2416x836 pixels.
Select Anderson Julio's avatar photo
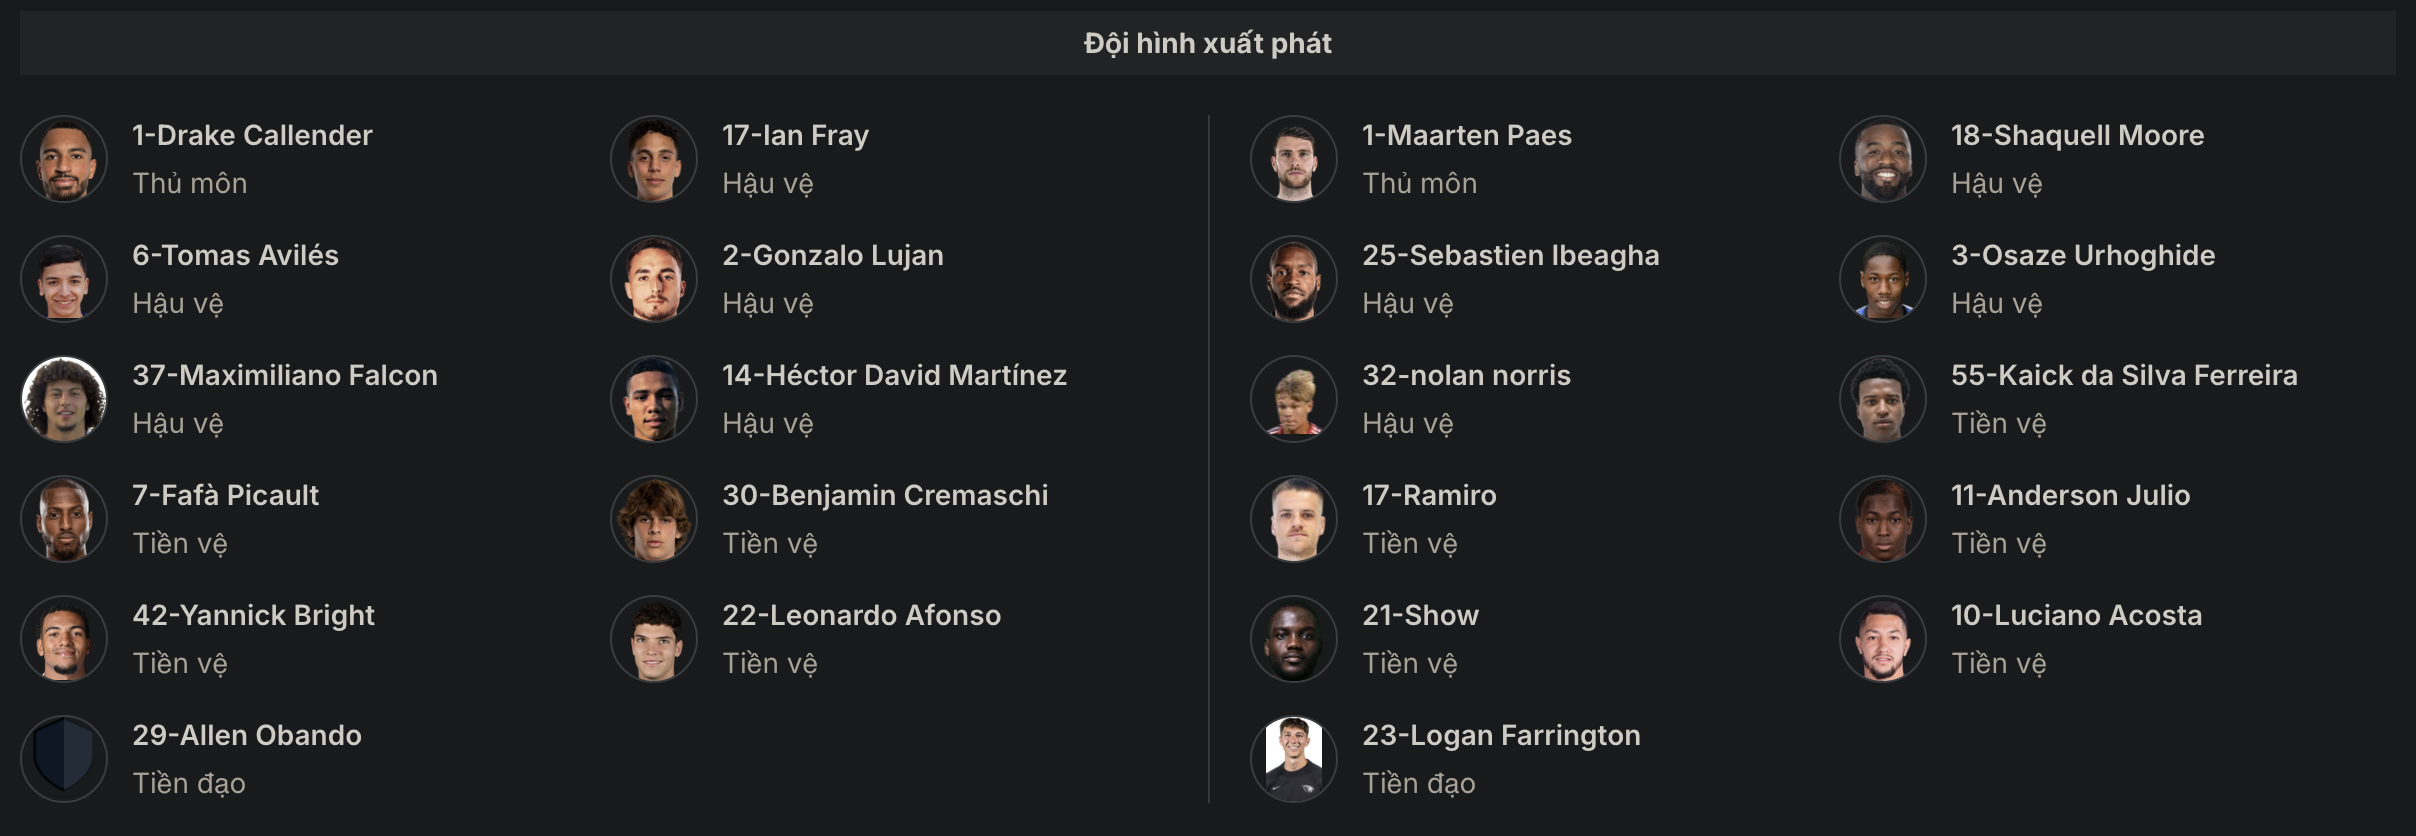pyautogui.click(x=1883, y=519)
